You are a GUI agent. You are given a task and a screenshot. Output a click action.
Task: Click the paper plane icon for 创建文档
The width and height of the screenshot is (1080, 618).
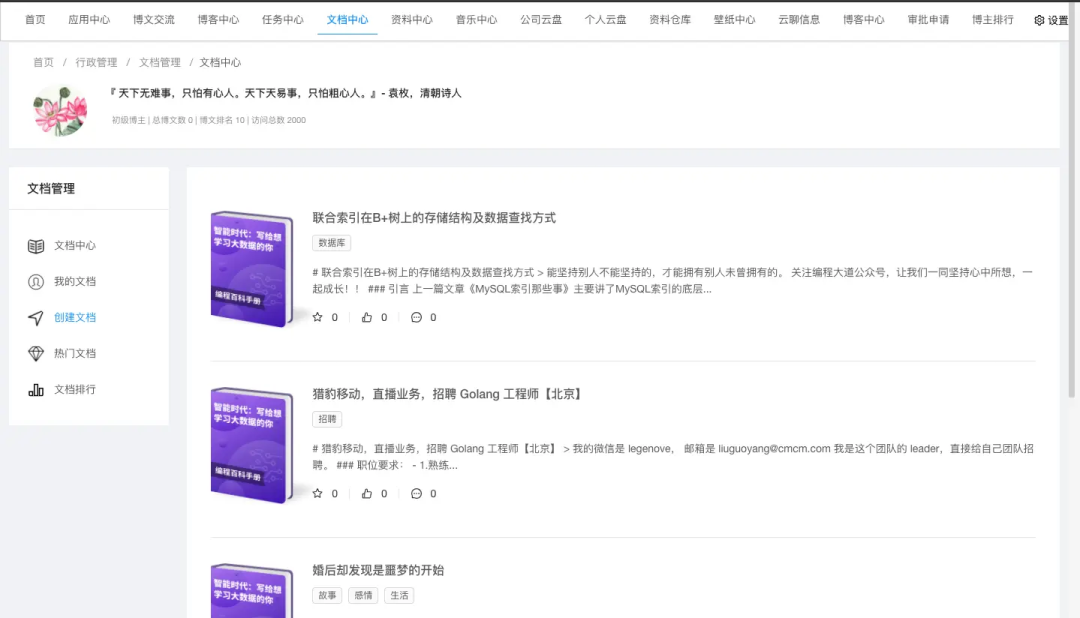coord(36,318)
